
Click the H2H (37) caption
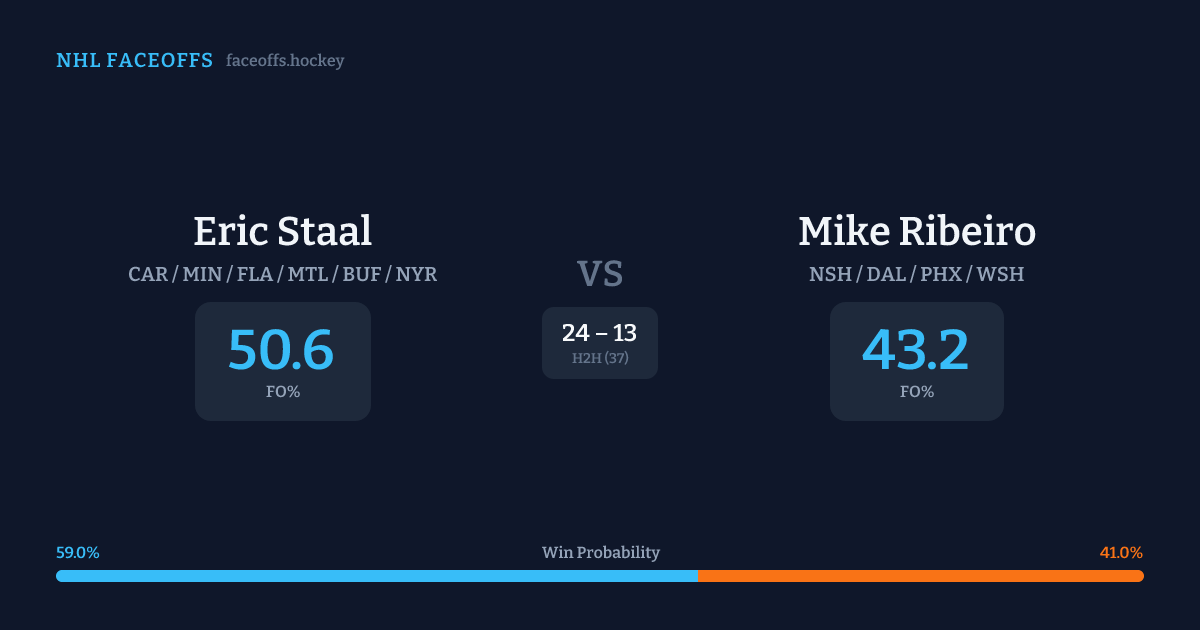[599, 358]
